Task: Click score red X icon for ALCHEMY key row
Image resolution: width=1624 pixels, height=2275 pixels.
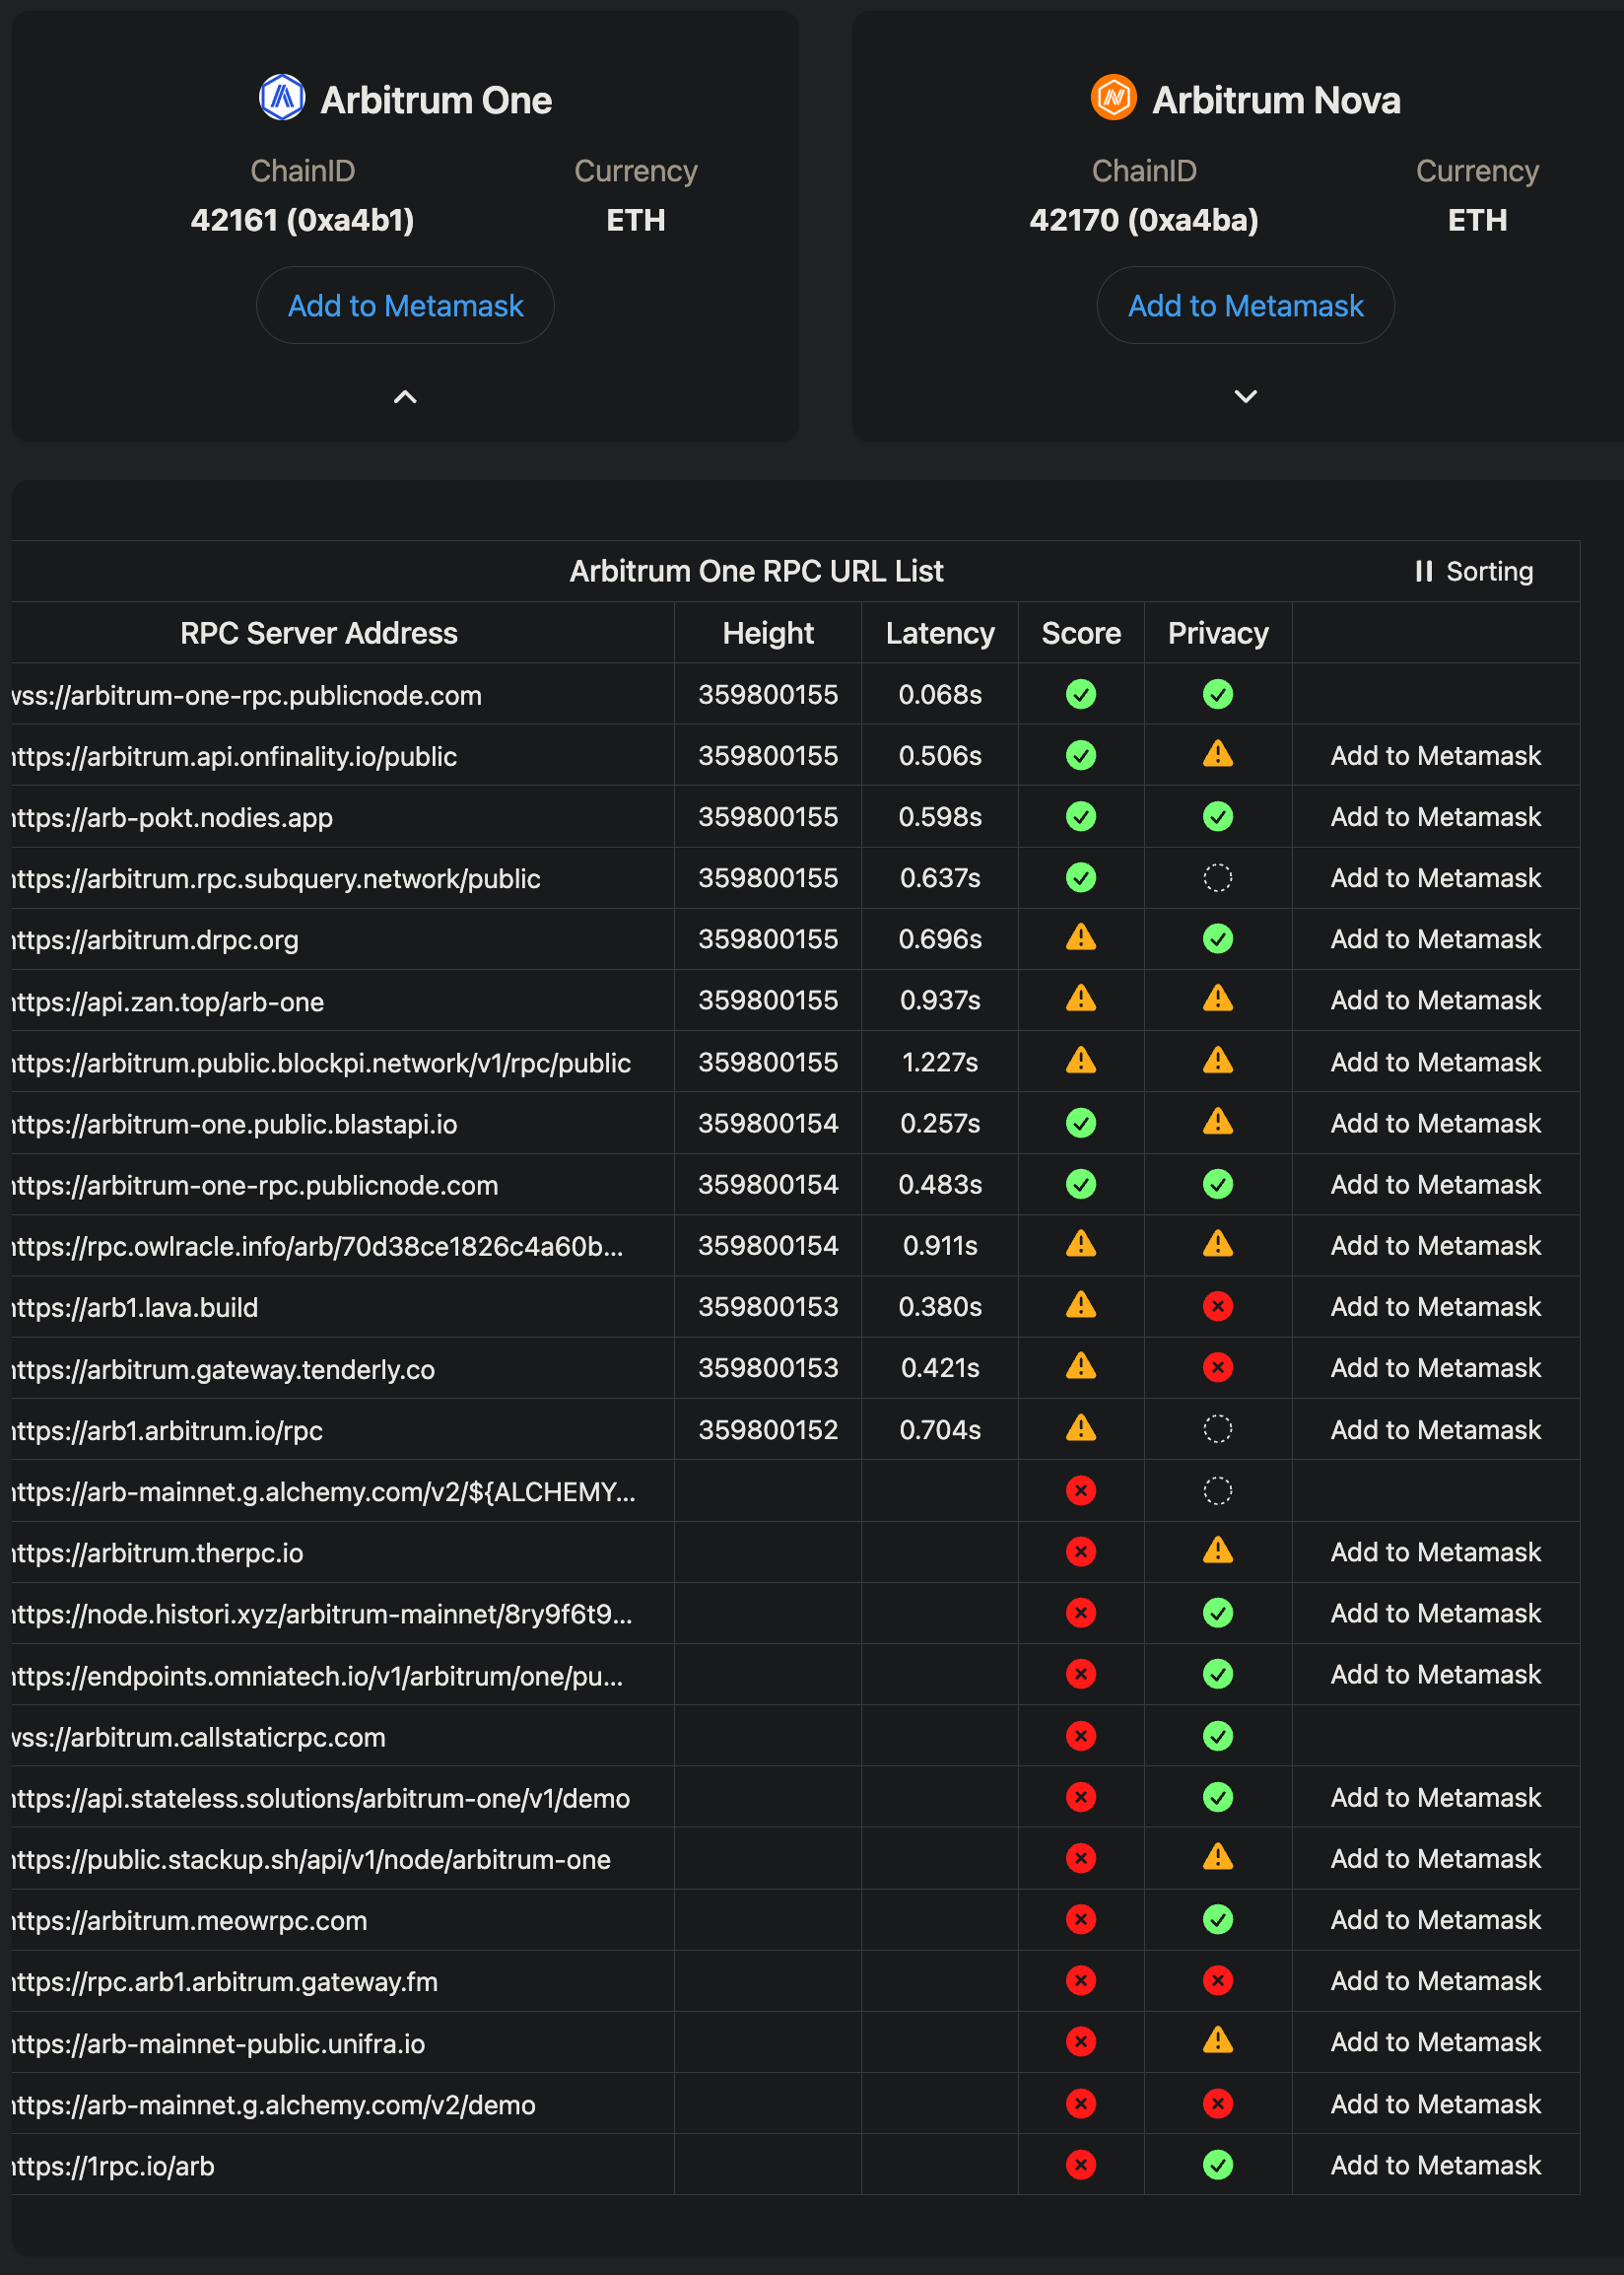Action: [x=1081, y=1491]
